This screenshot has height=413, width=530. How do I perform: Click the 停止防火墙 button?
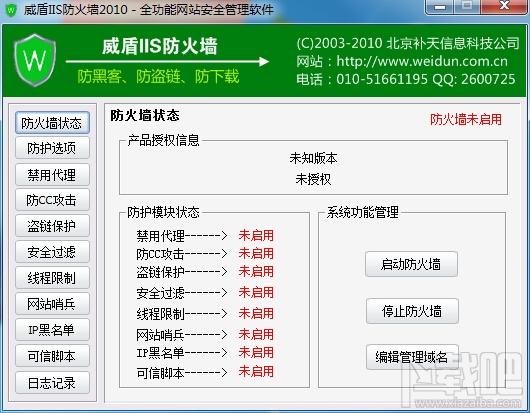pos(412,311)
